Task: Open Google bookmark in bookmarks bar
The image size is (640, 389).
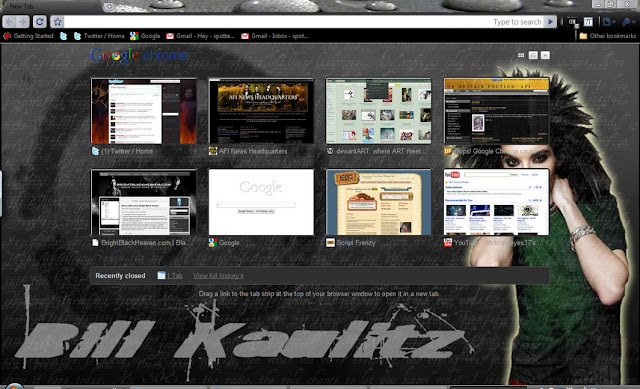Action: 145,36
